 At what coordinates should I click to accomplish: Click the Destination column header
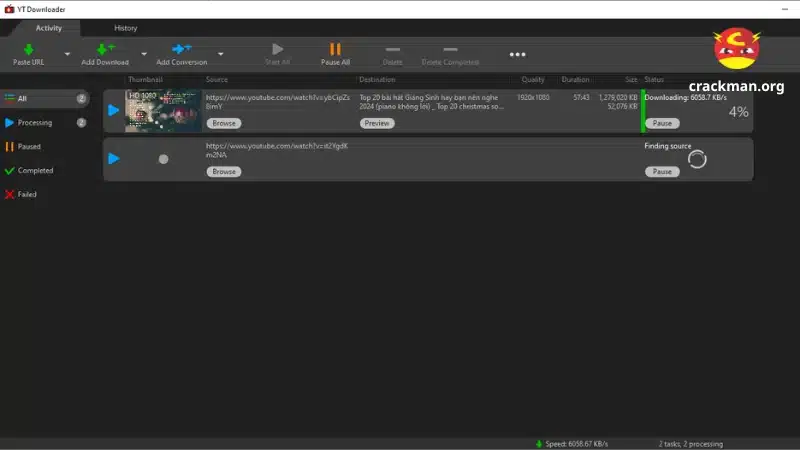click(x=377, y=80)
